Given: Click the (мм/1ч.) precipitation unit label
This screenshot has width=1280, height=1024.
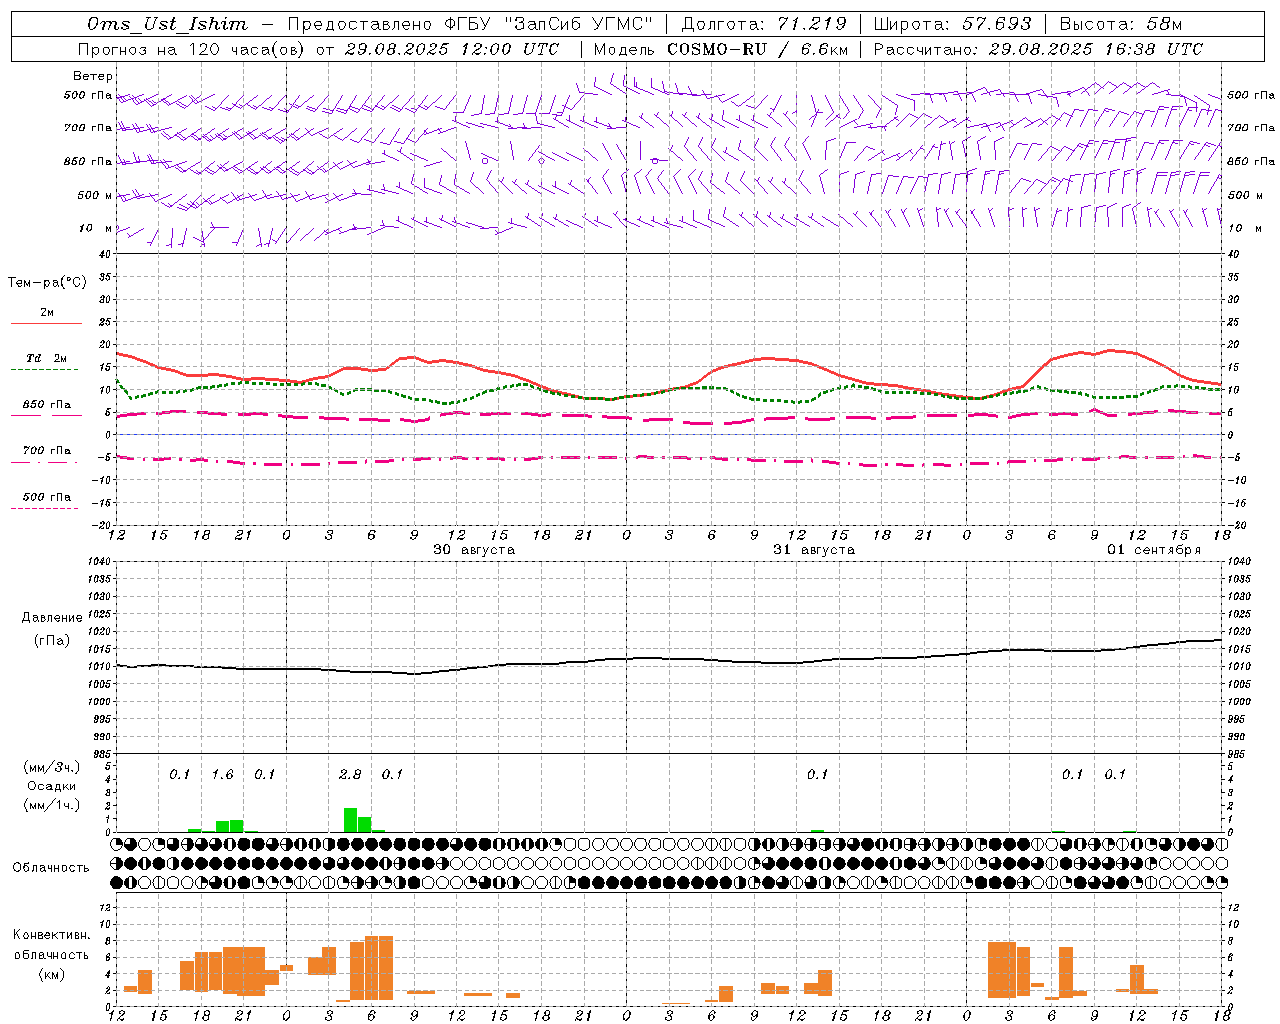Looking at the screenshot, I should coord(52,805).
